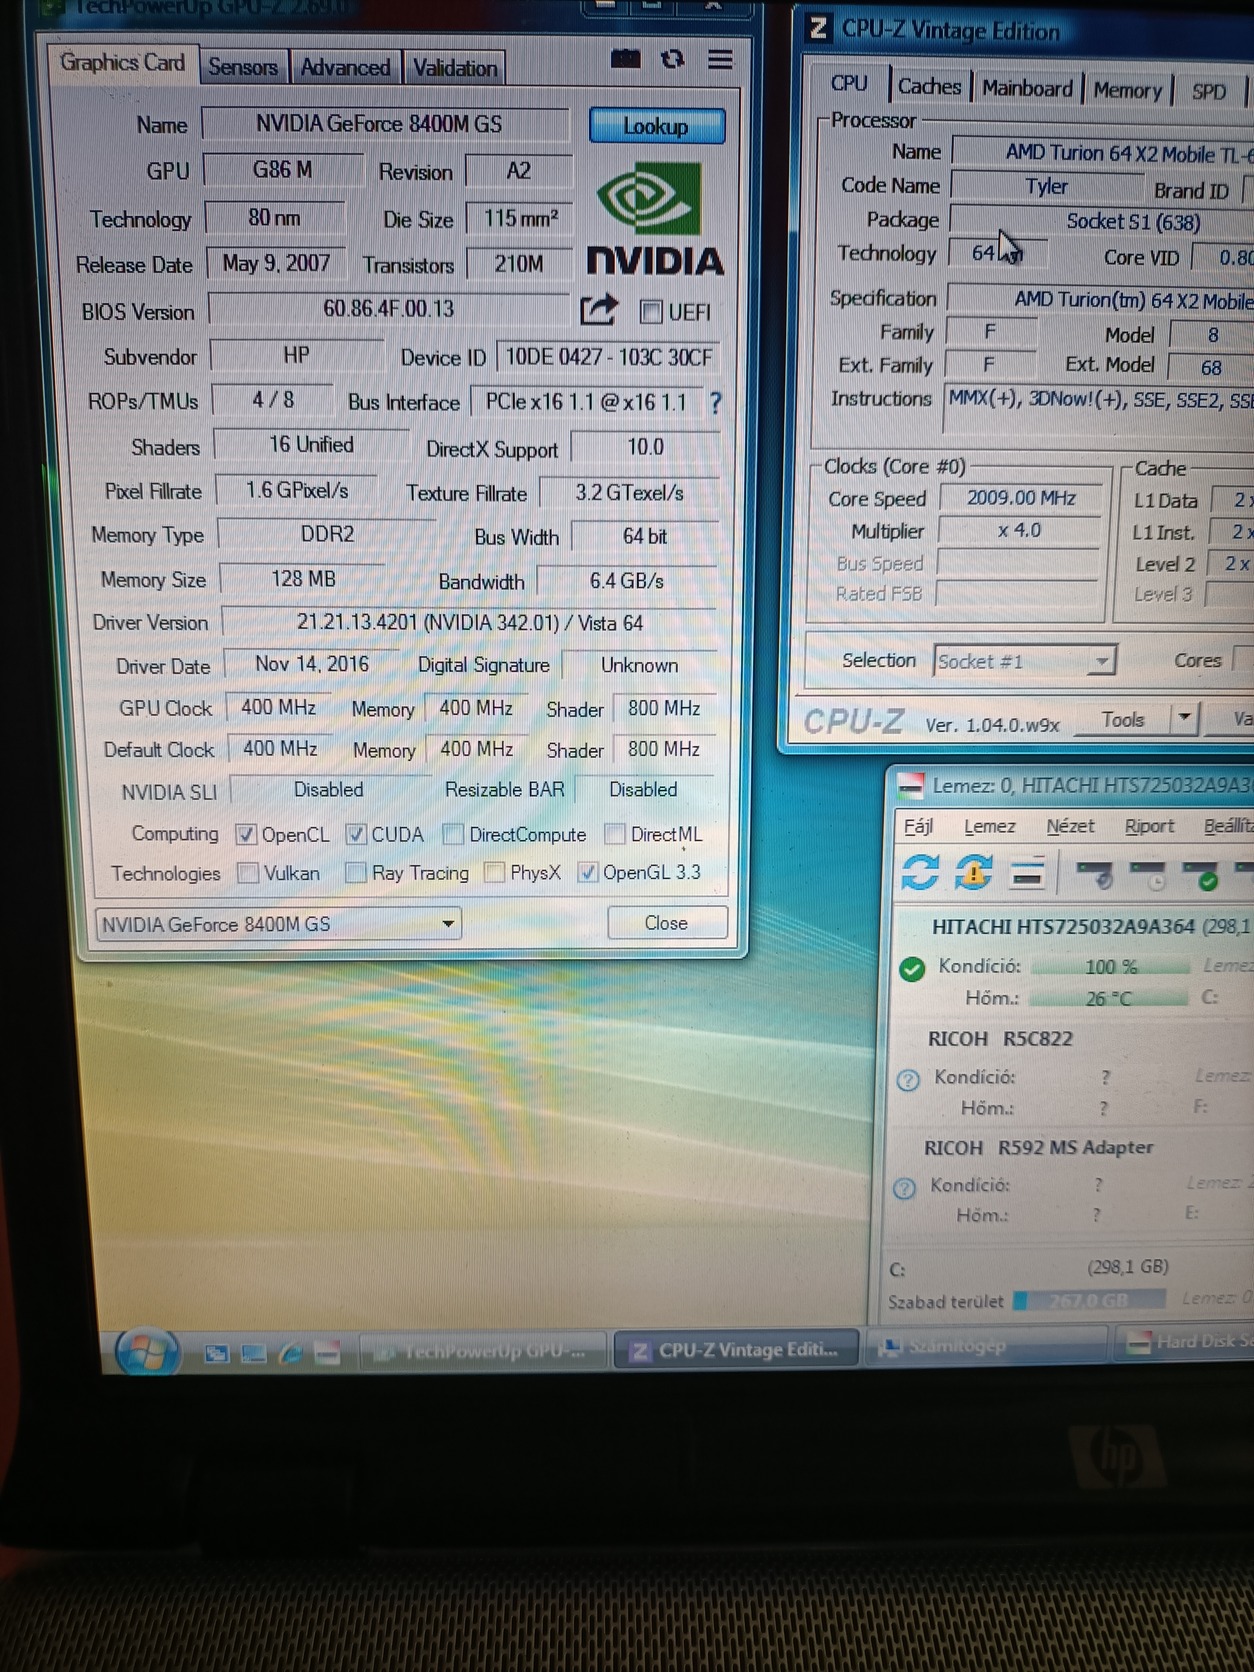
Task: Switch to CPU-Z Vintage Edition taskbar button
Action: 736,1350
